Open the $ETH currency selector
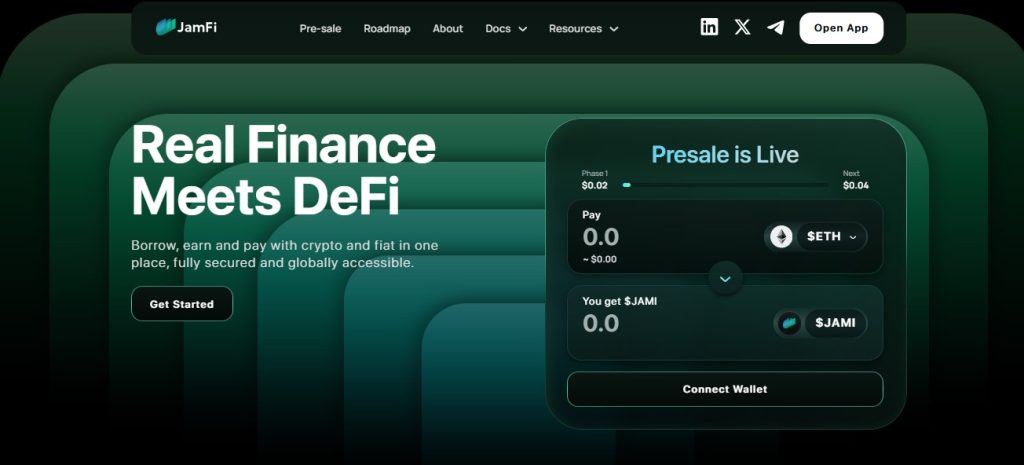Image resolution: width=1024 pixels, height=465 pixels. pyautogui.click(x=831, y=237)
